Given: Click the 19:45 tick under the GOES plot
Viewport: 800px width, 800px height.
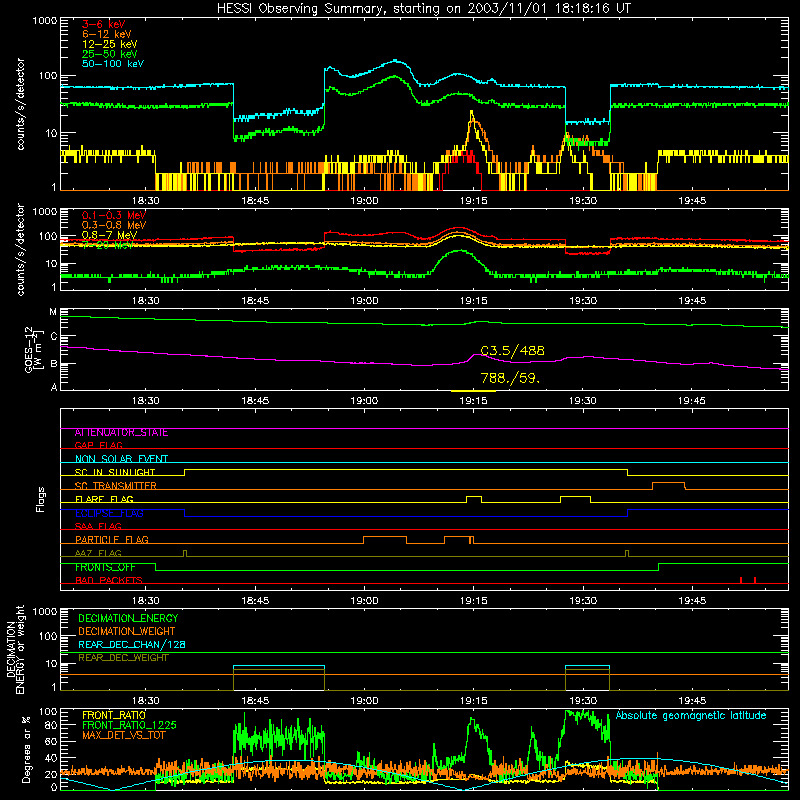Looking at the screenshot, I should 692,401.
